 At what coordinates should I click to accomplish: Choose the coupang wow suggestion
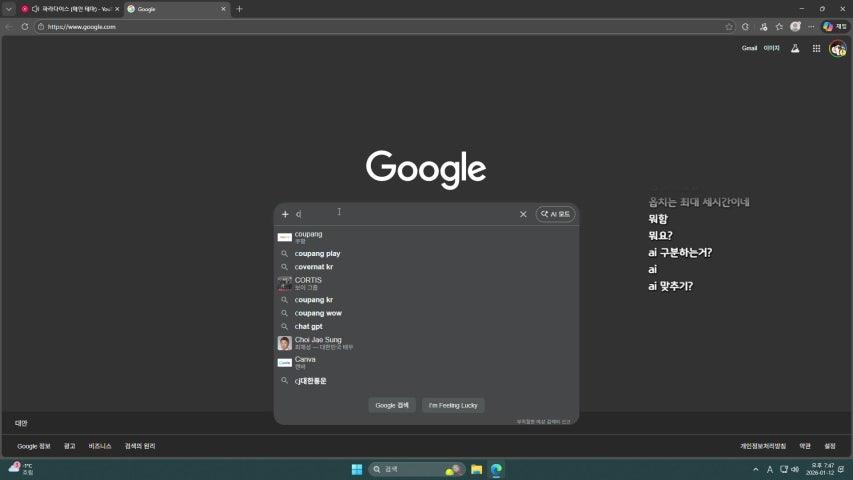[426, 313]
